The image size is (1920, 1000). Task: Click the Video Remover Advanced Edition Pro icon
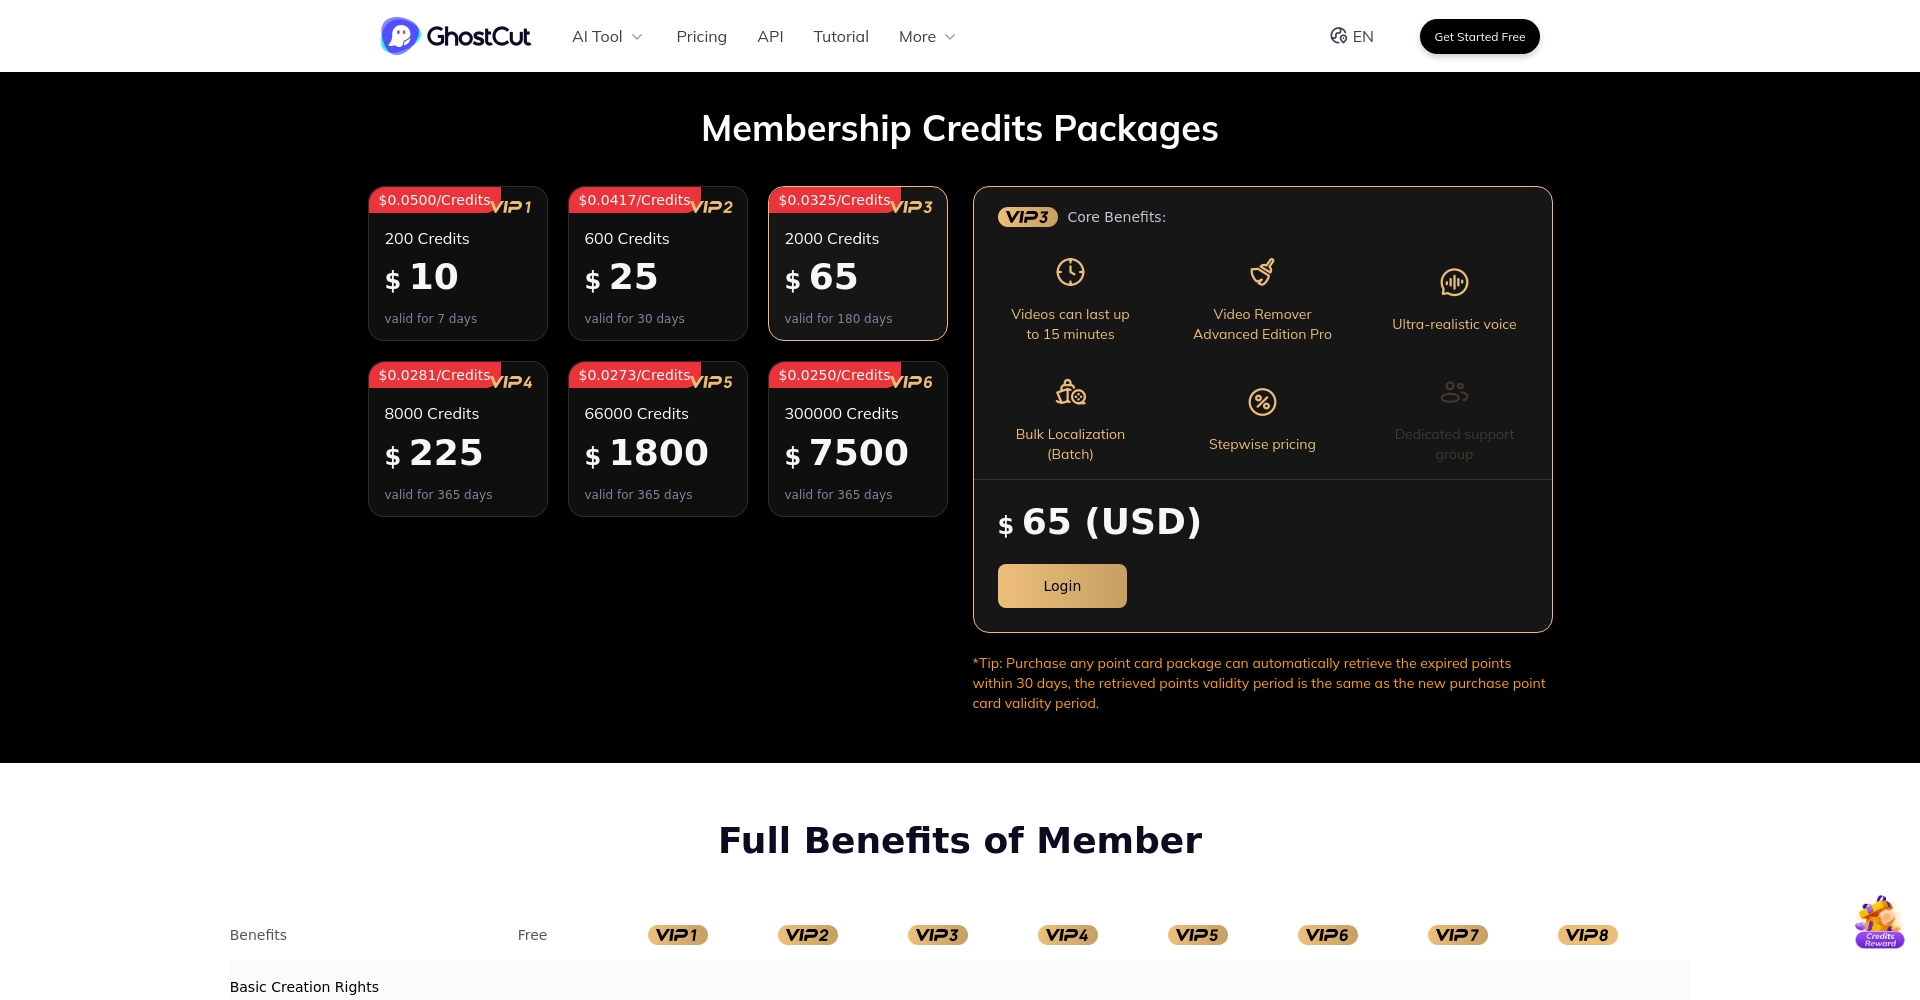(x=1262, y=271)
